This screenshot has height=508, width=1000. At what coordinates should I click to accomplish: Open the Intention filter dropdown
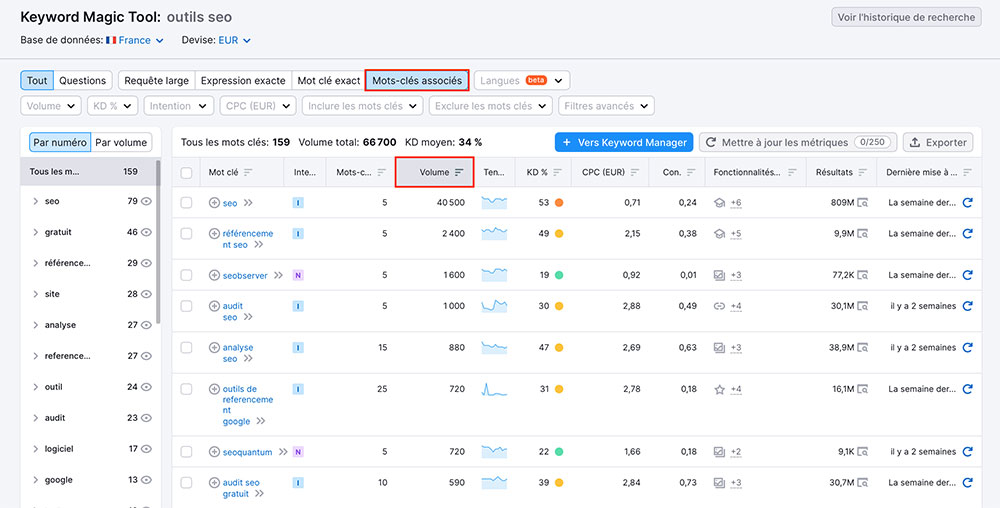179,106
